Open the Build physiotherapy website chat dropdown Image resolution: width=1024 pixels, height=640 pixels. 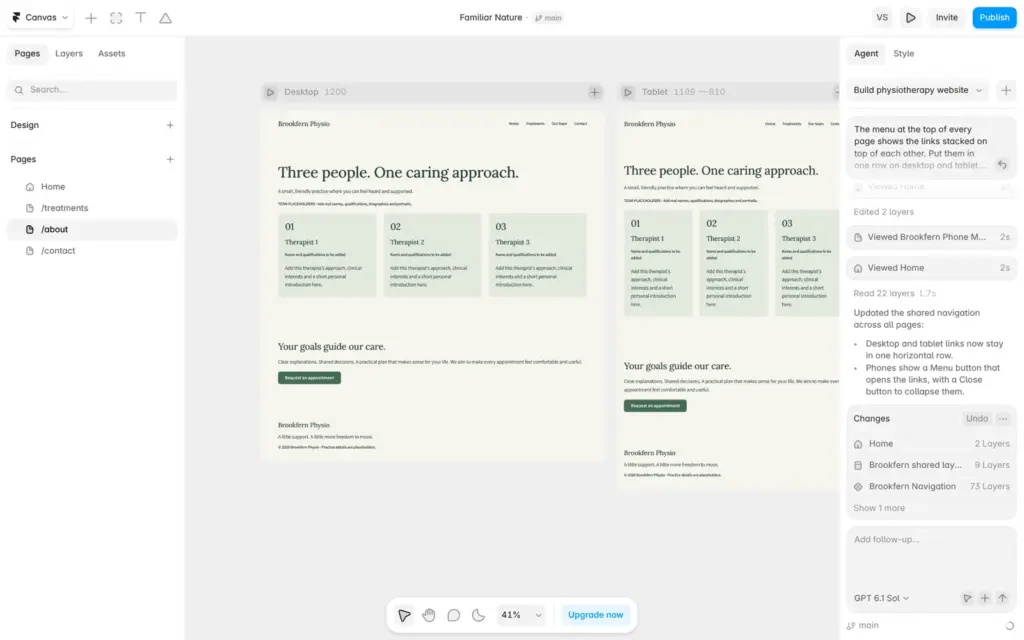(x=918, y=90)
